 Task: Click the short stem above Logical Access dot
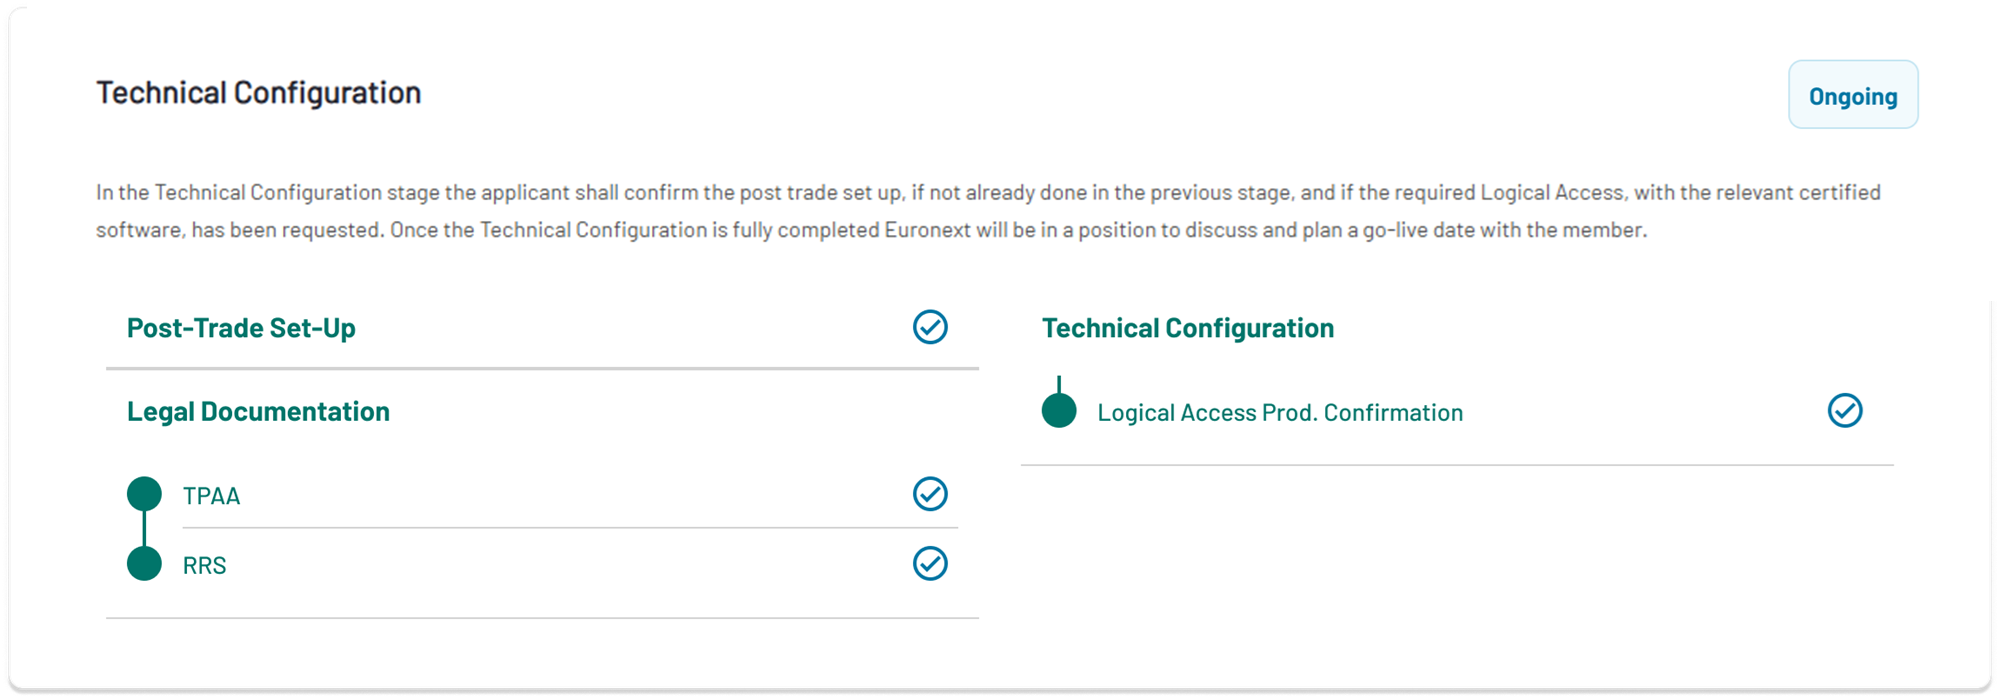click(1059, 384)
